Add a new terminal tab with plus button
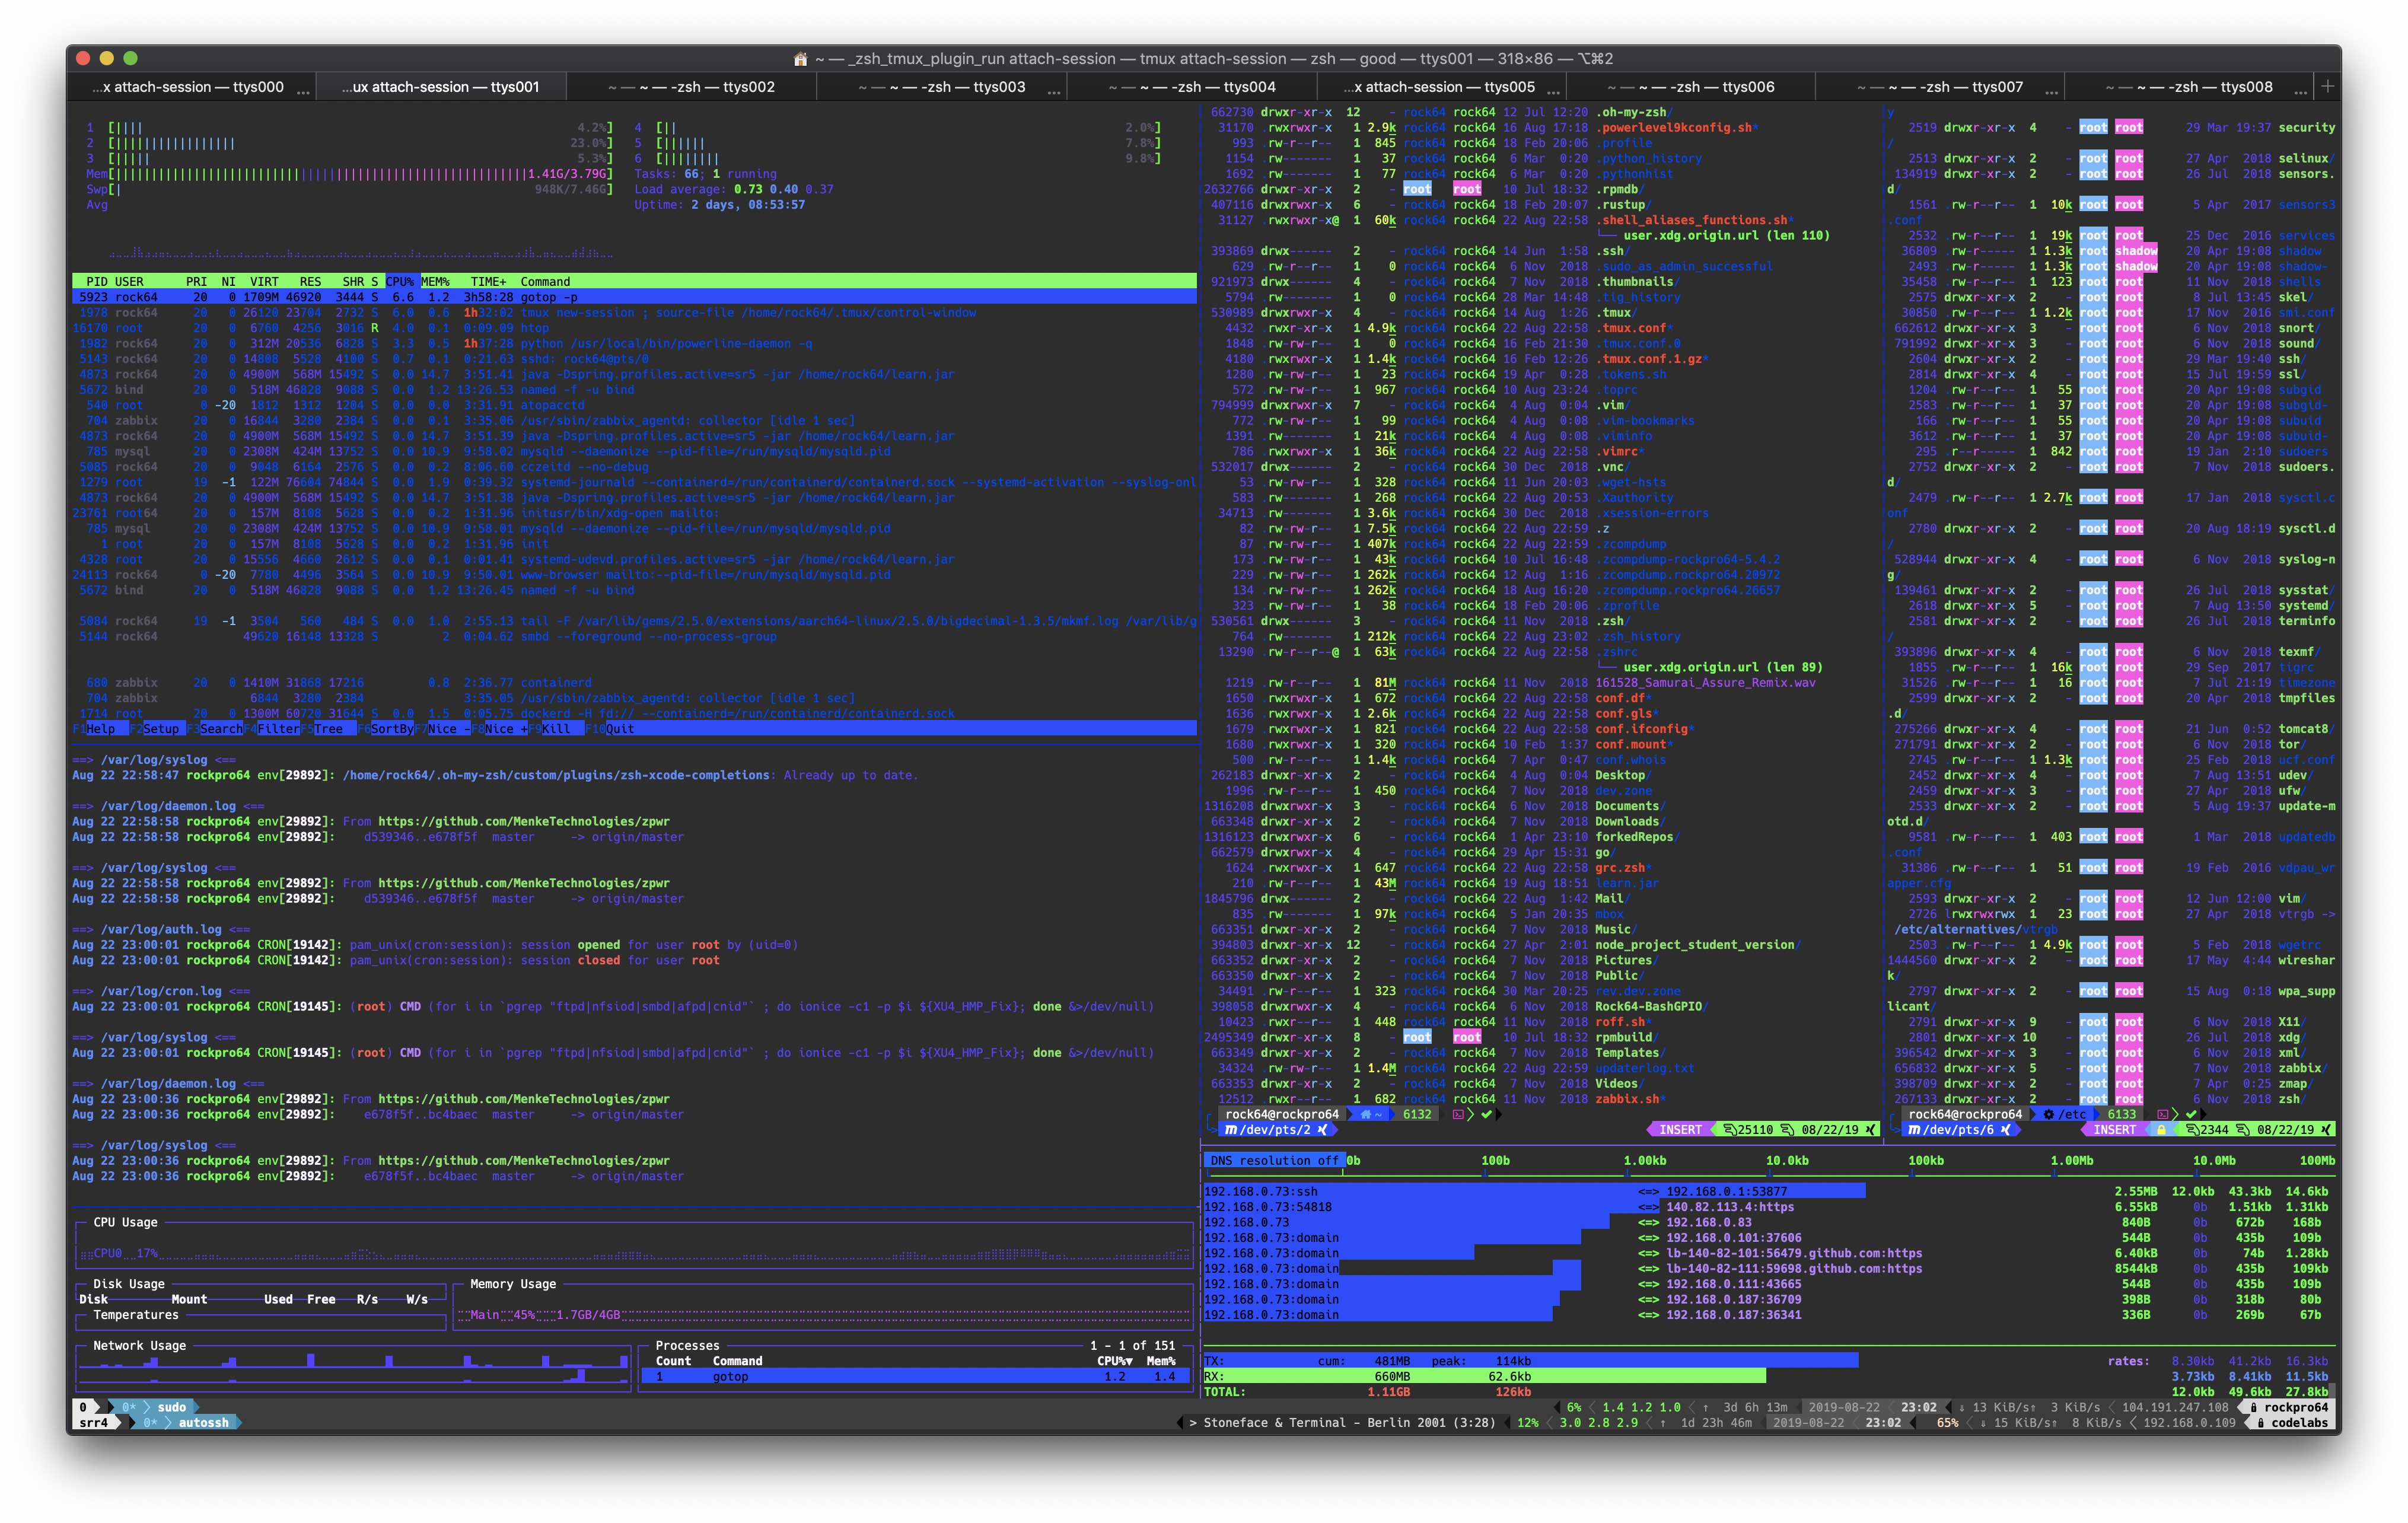 coord(2328,87)
